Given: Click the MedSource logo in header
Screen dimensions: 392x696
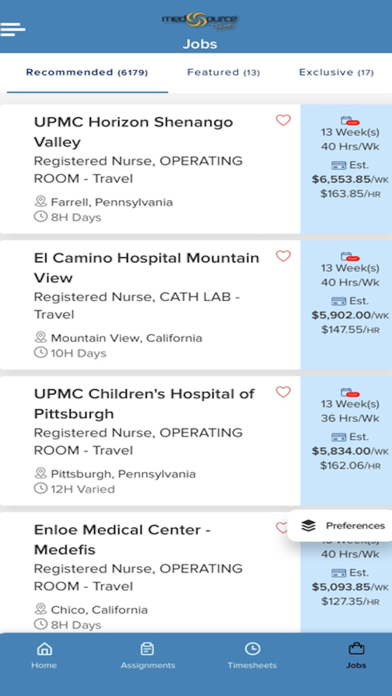Looking at the screenshot, I should 200,21.
